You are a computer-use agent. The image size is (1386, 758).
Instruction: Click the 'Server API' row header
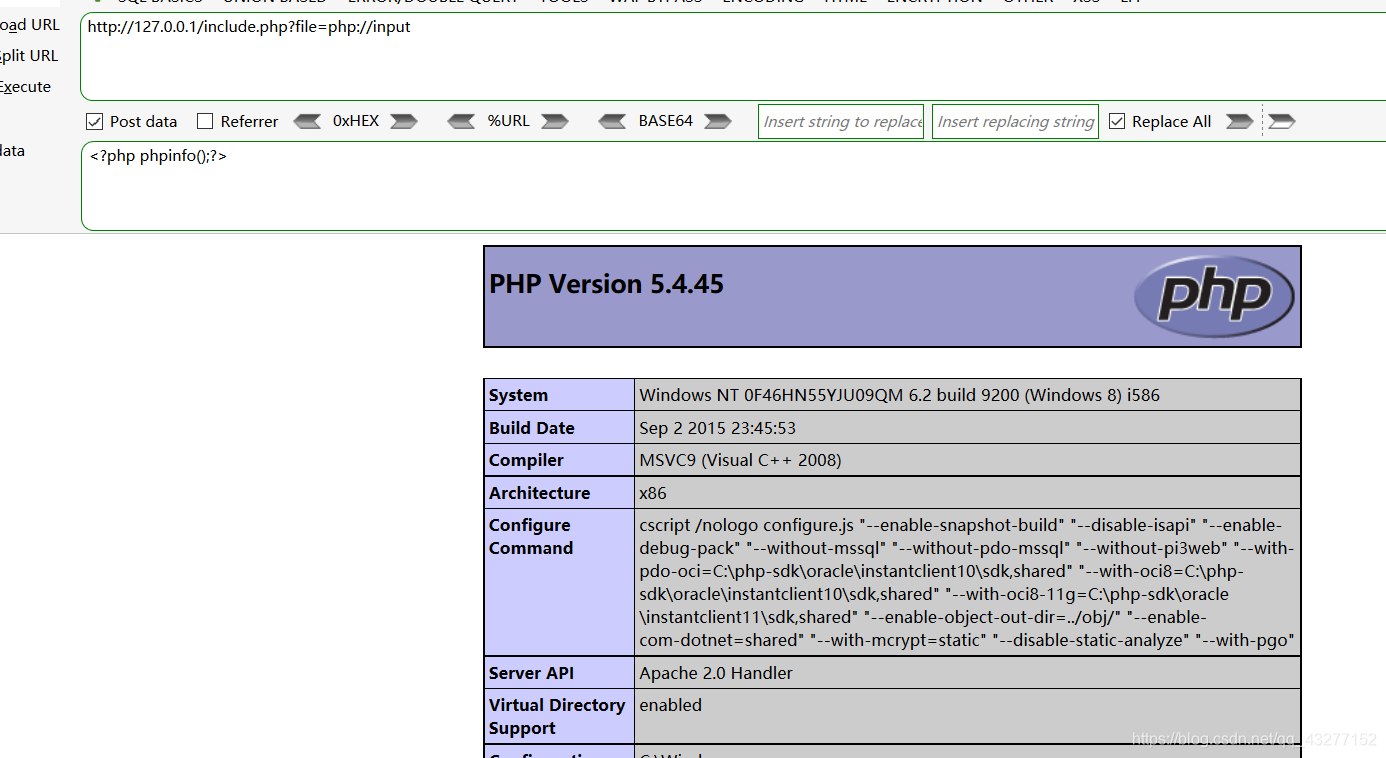(559, 673)
